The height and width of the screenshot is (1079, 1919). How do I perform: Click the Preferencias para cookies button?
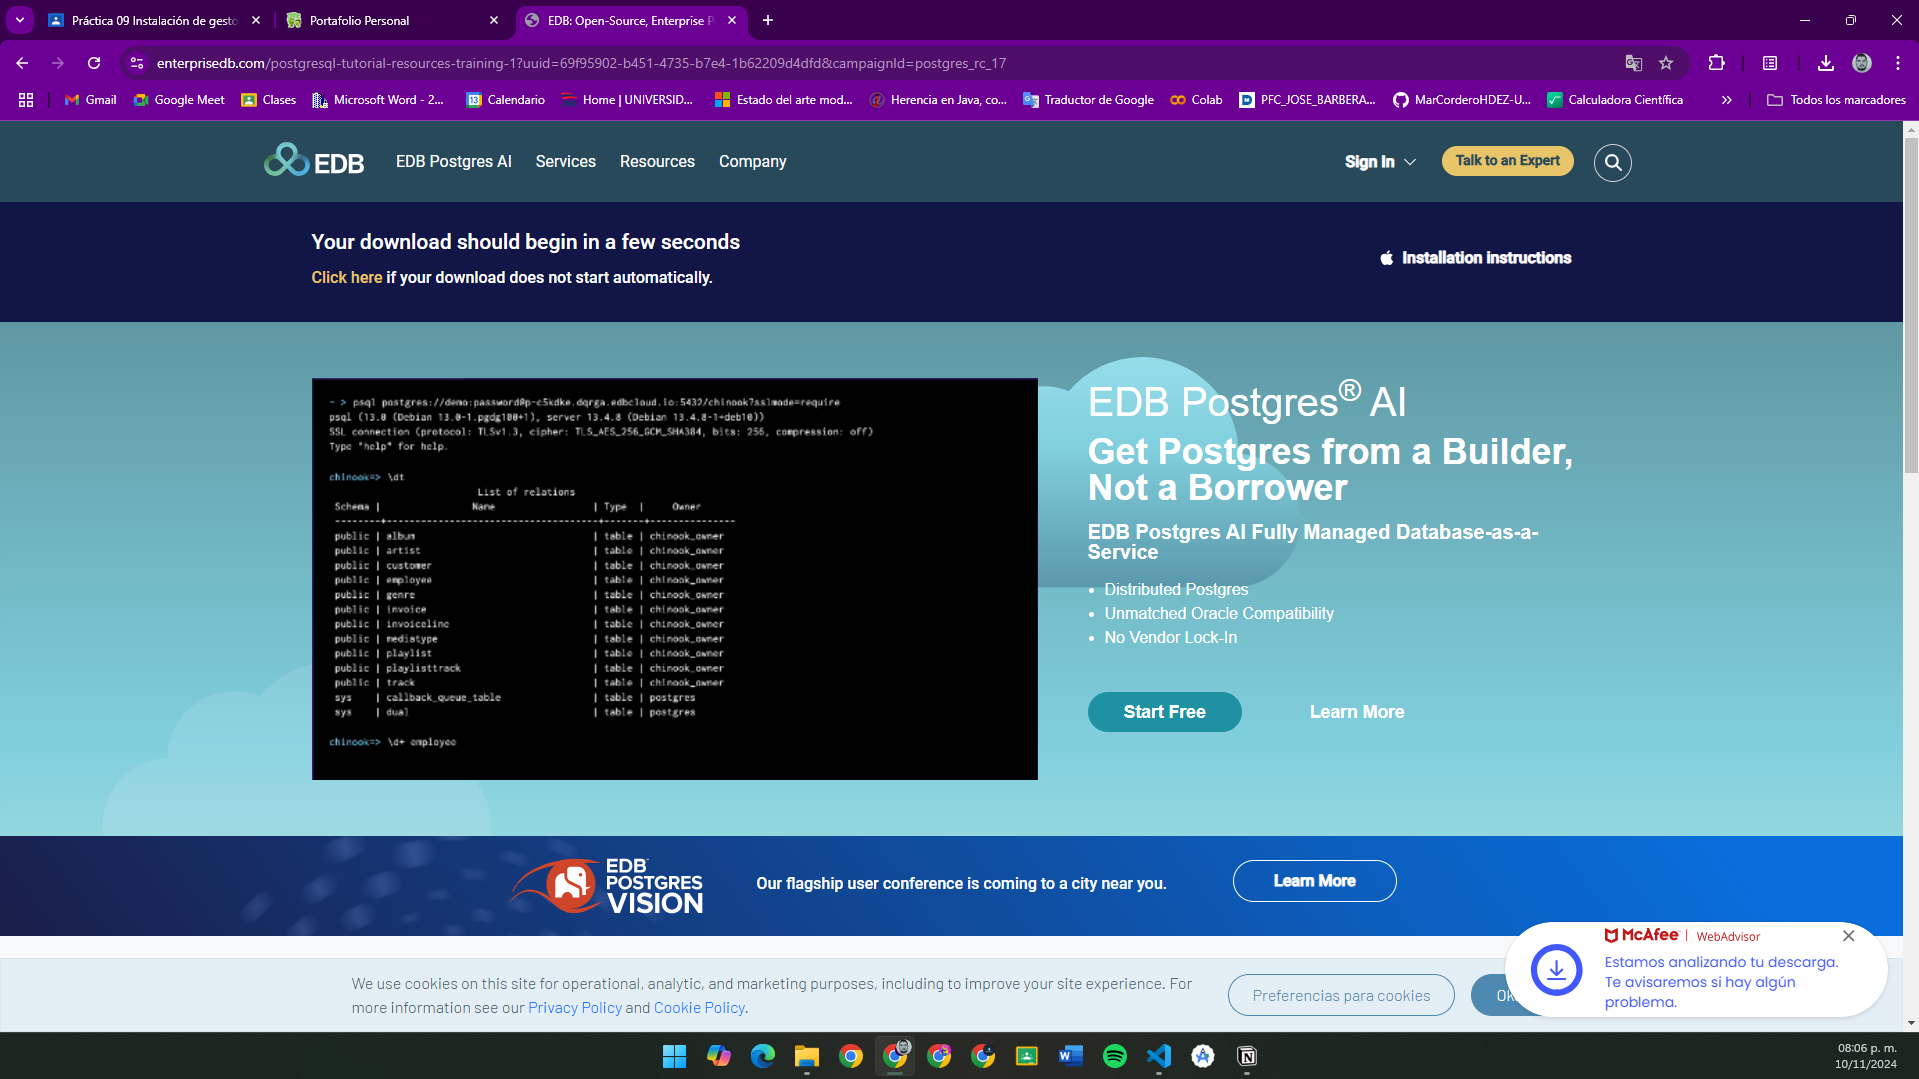pyautogui.click(x=1341, y=995)
